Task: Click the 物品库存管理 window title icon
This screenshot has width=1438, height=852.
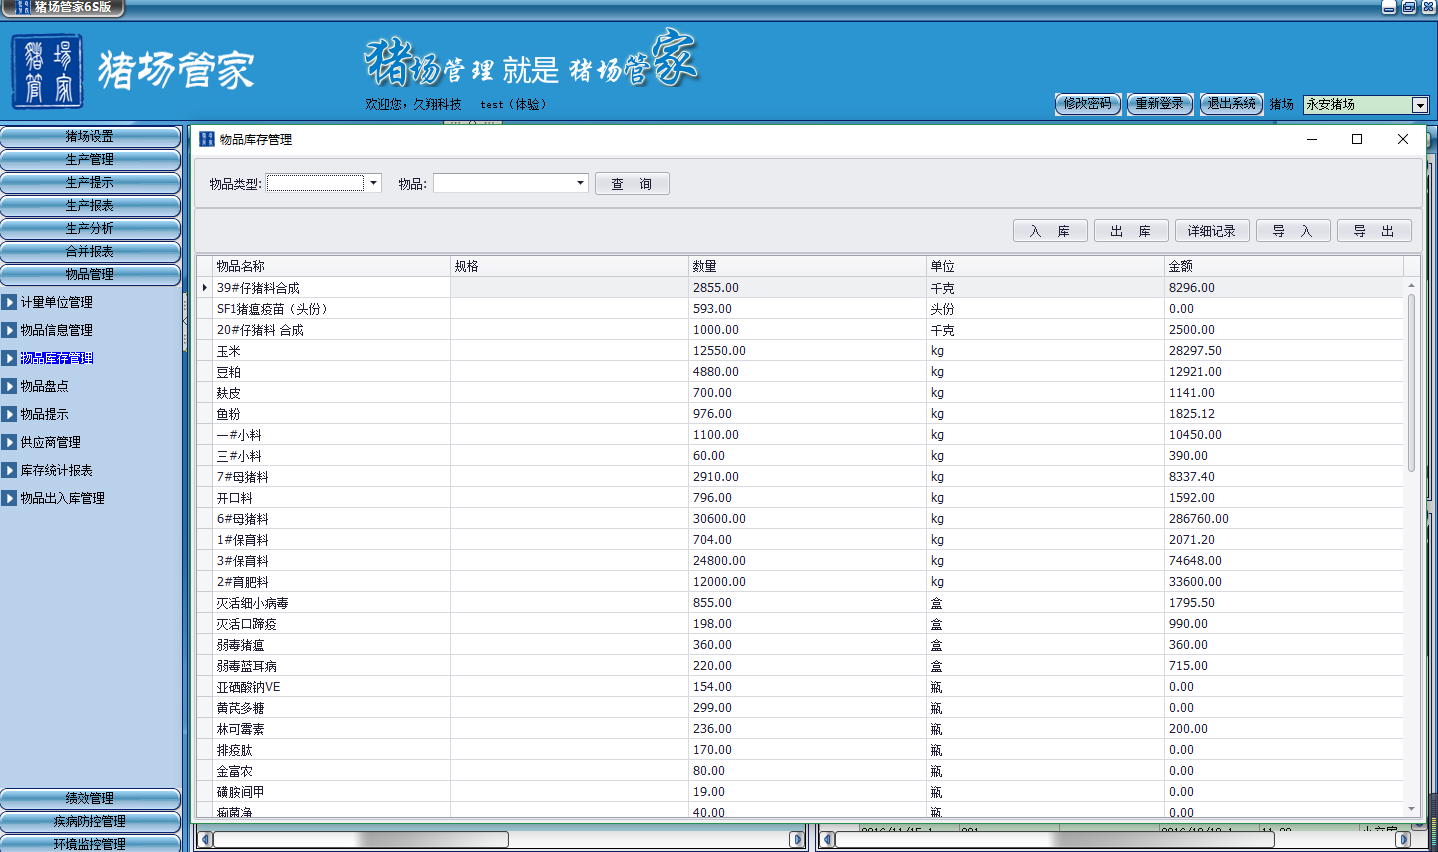Action: click(x=207, y=139)
